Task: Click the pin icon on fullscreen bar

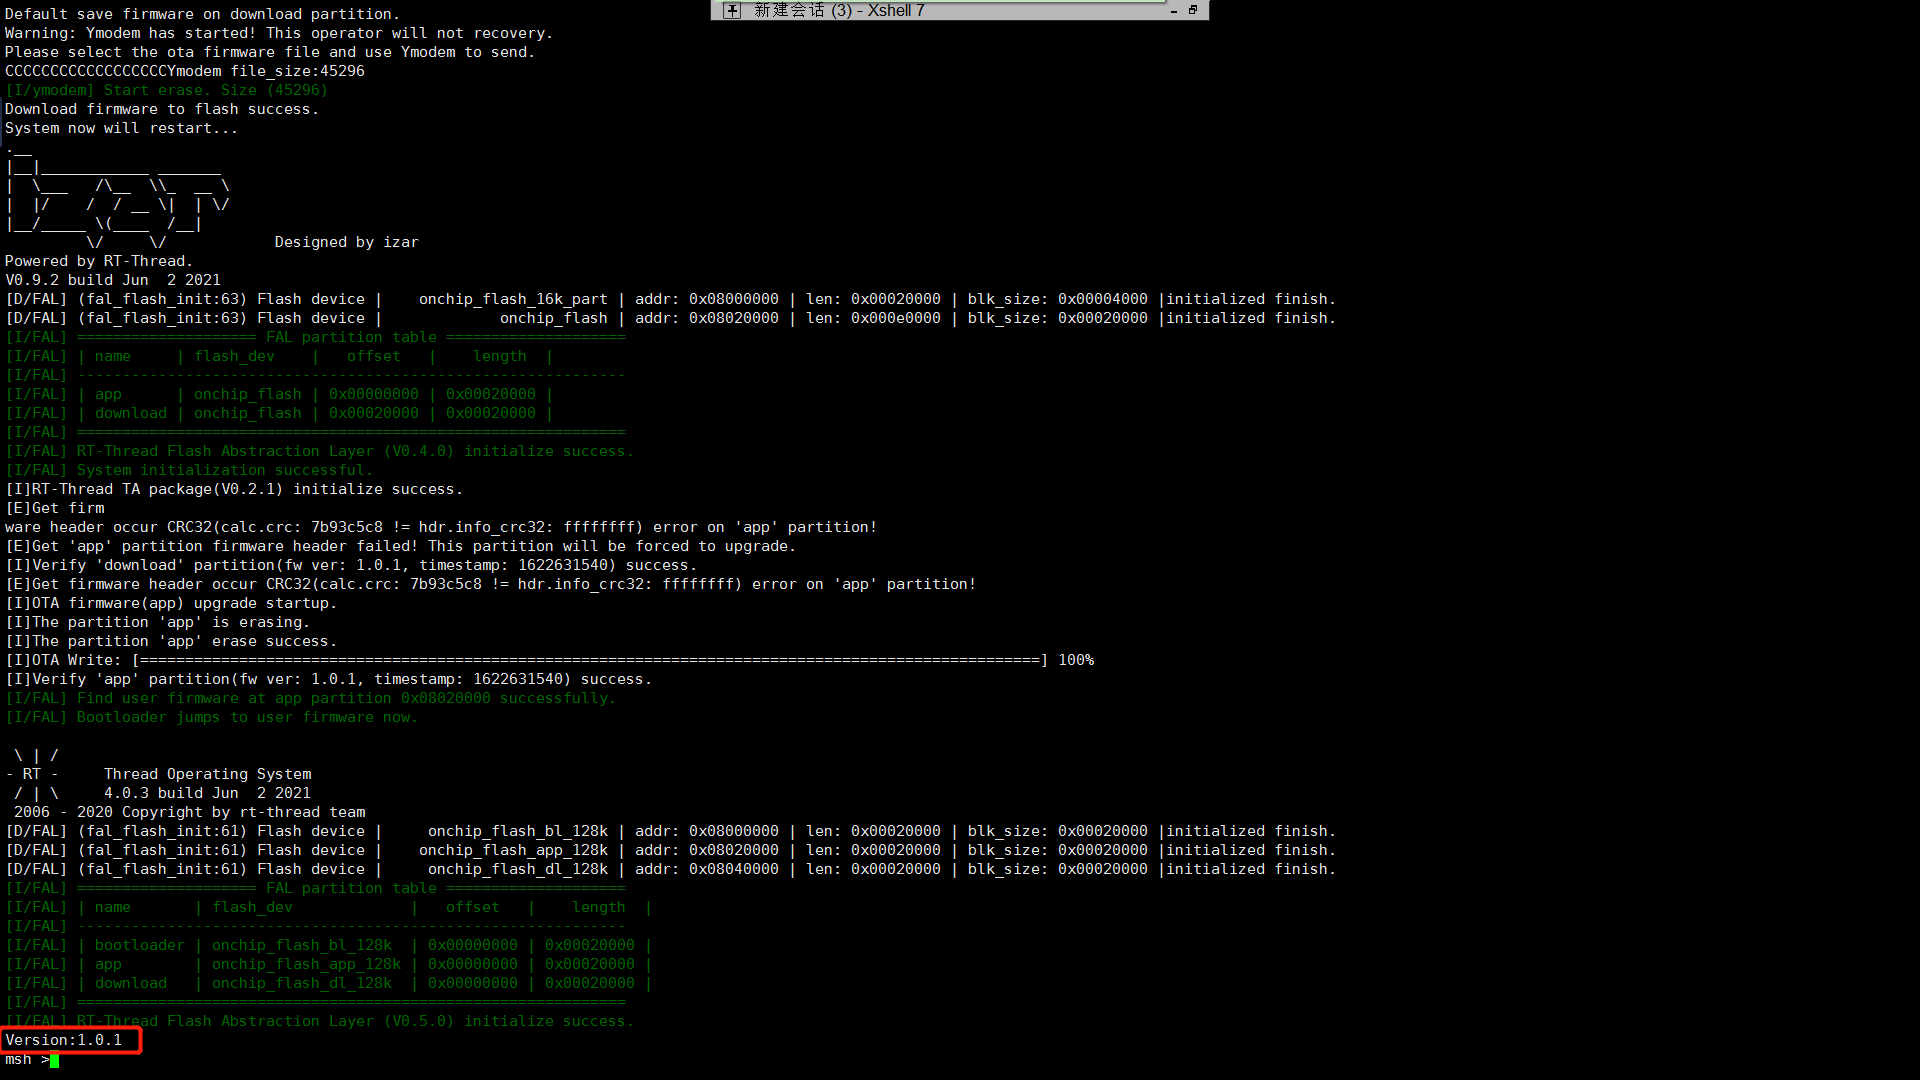Action: point(732,10)
